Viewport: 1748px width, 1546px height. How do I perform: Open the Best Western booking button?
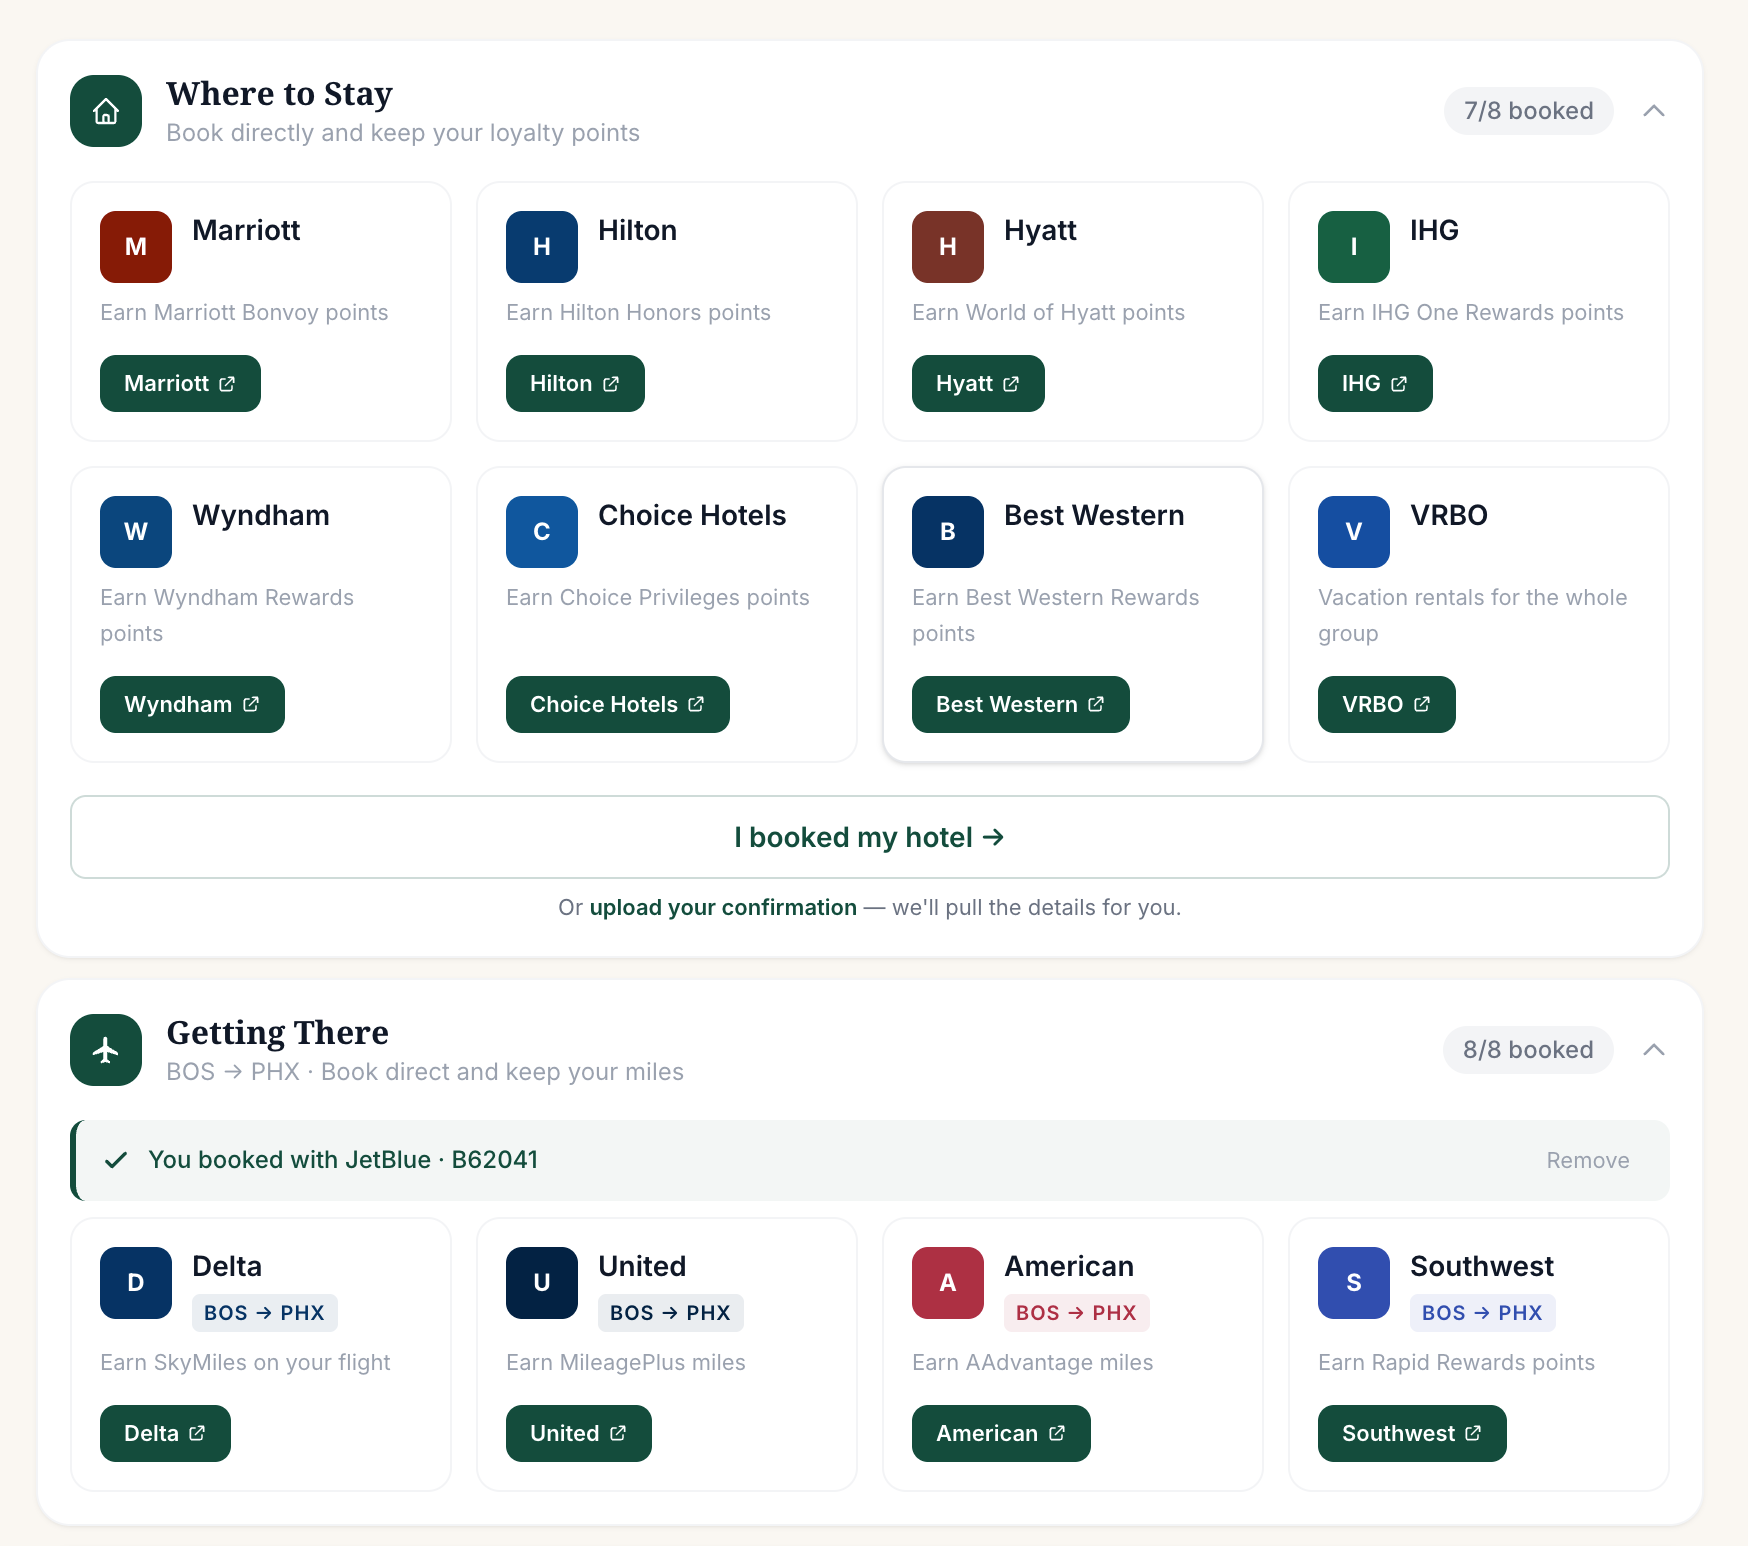(x=1021, y=705)
